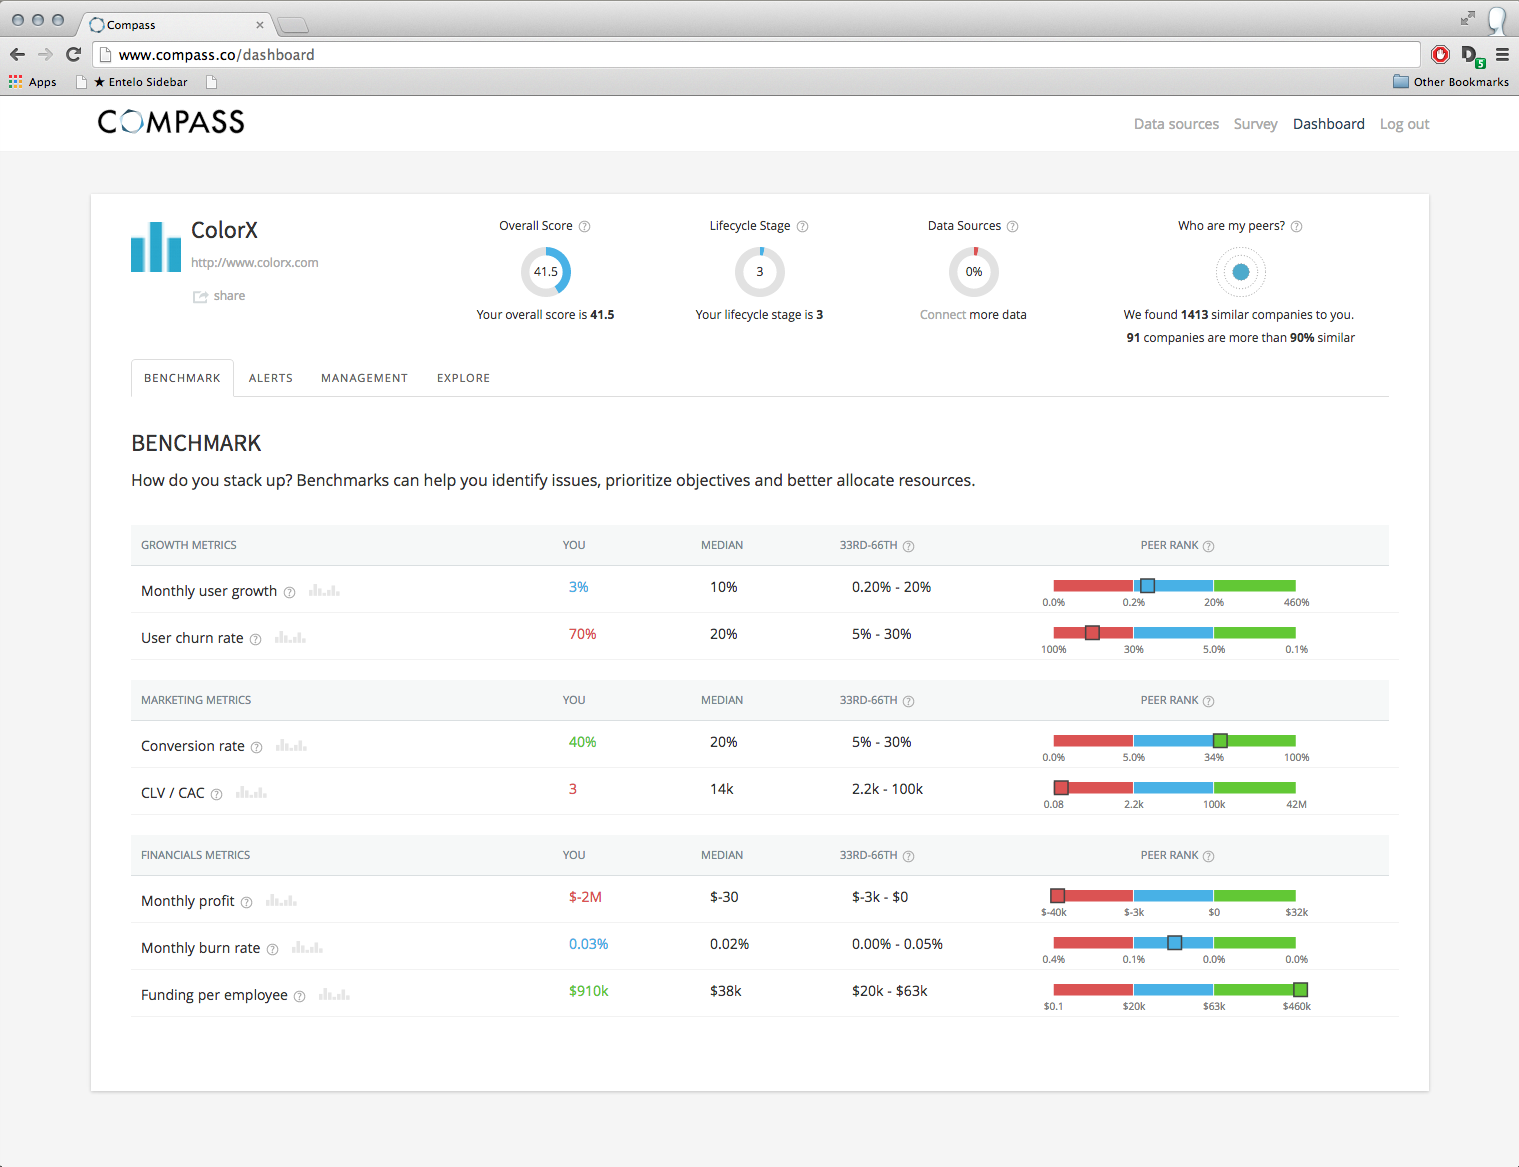
Task: Focus the address bar showing compass.co/dashboard
Action: [x=756, y=54]
